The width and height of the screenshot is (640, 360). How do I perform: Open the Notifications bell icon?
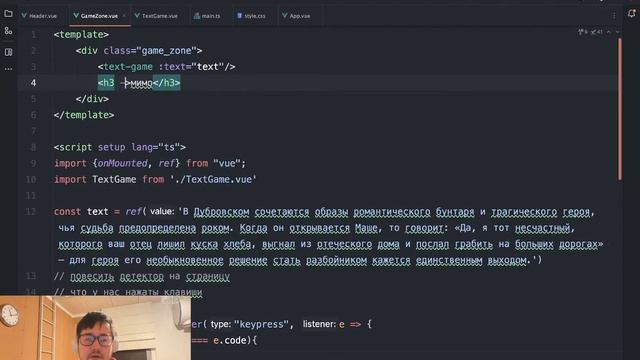pyautogui.click(x=631, y=13)
